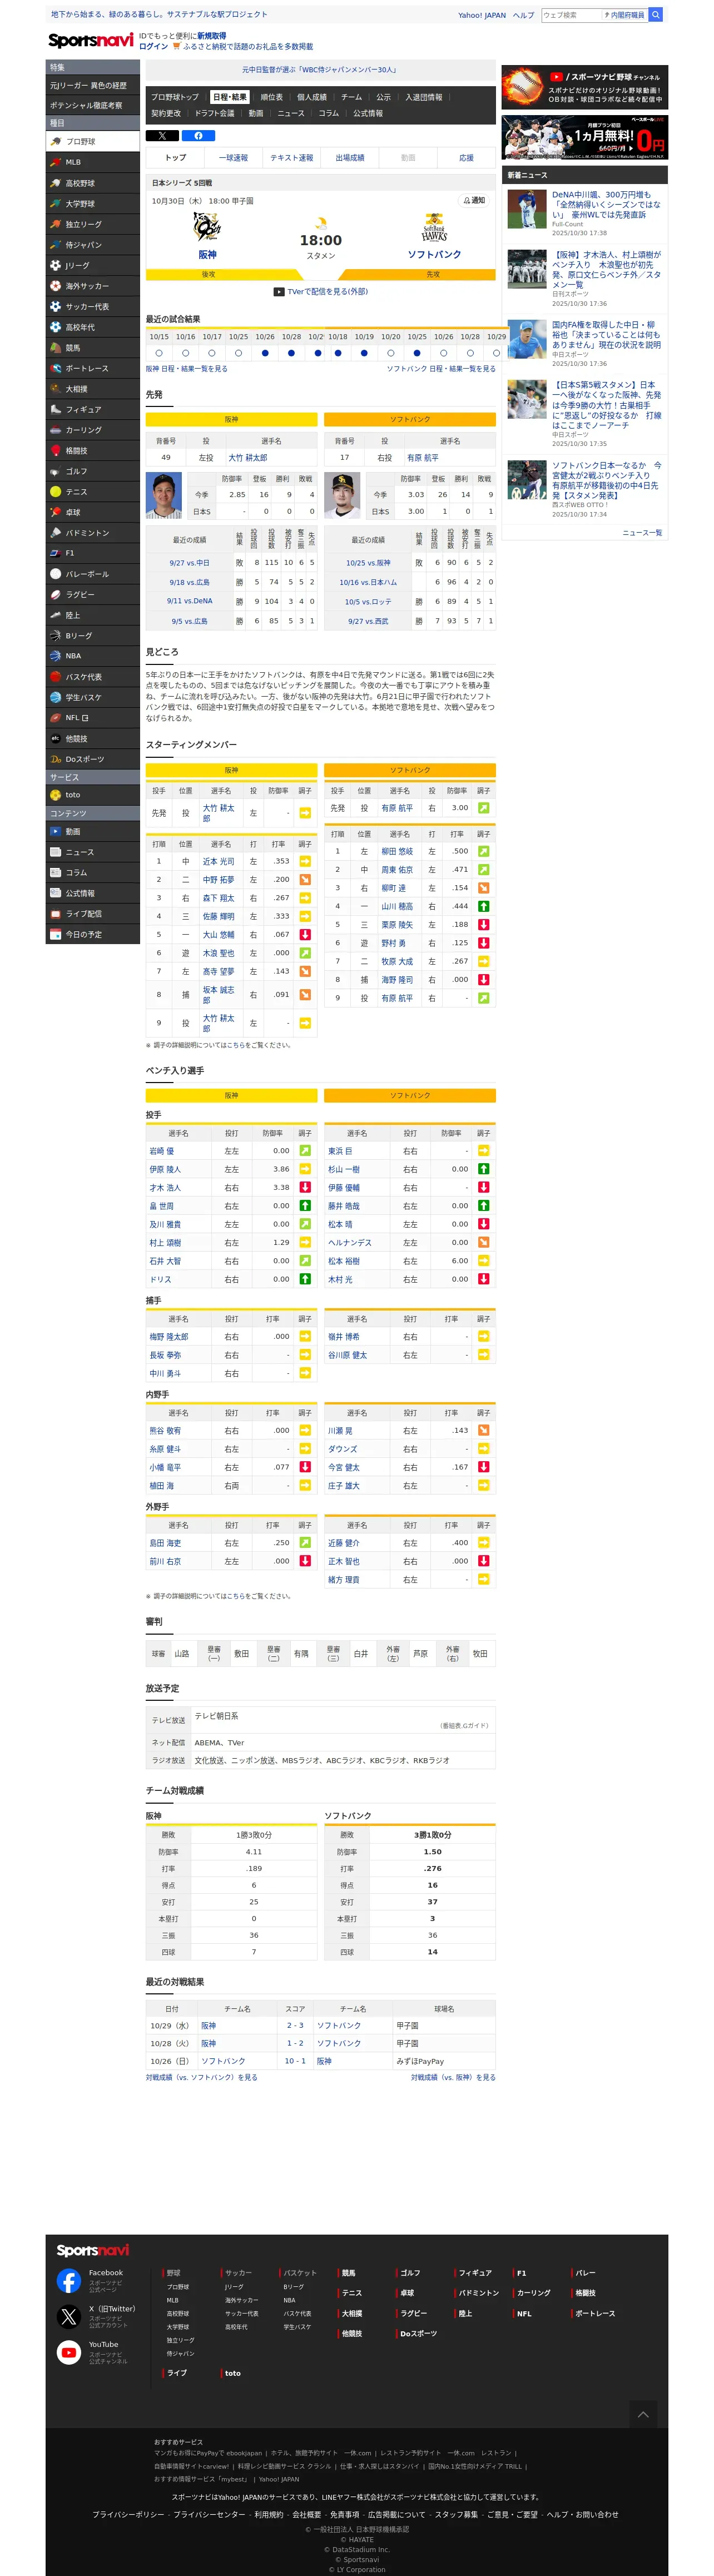
Task: Switch to 個人成績 tab
Action: click(x=312, y=97)
